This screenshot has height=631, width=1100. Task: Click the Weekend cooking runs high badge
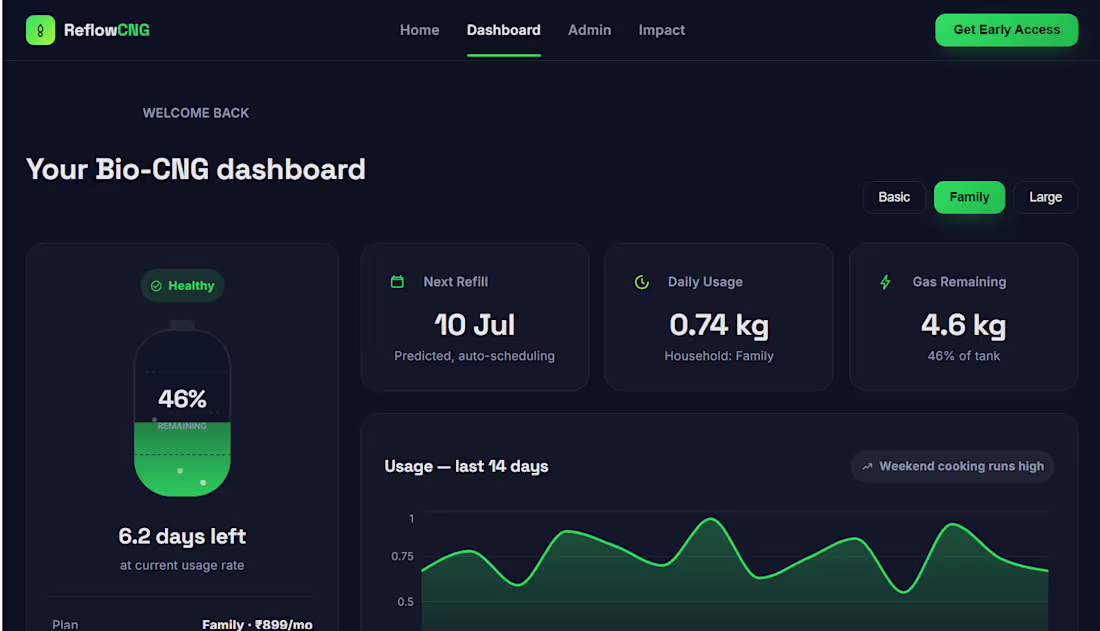pos(952,466)
